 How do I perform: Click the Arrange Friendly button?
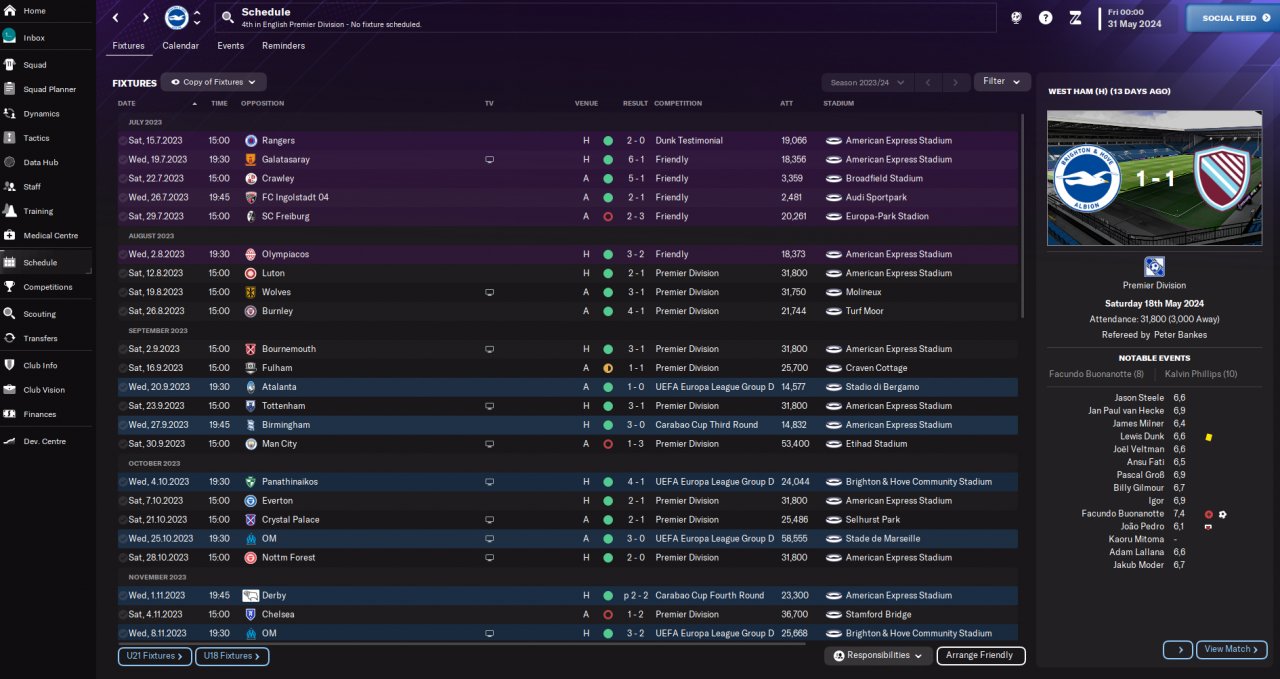pos(981,656)
